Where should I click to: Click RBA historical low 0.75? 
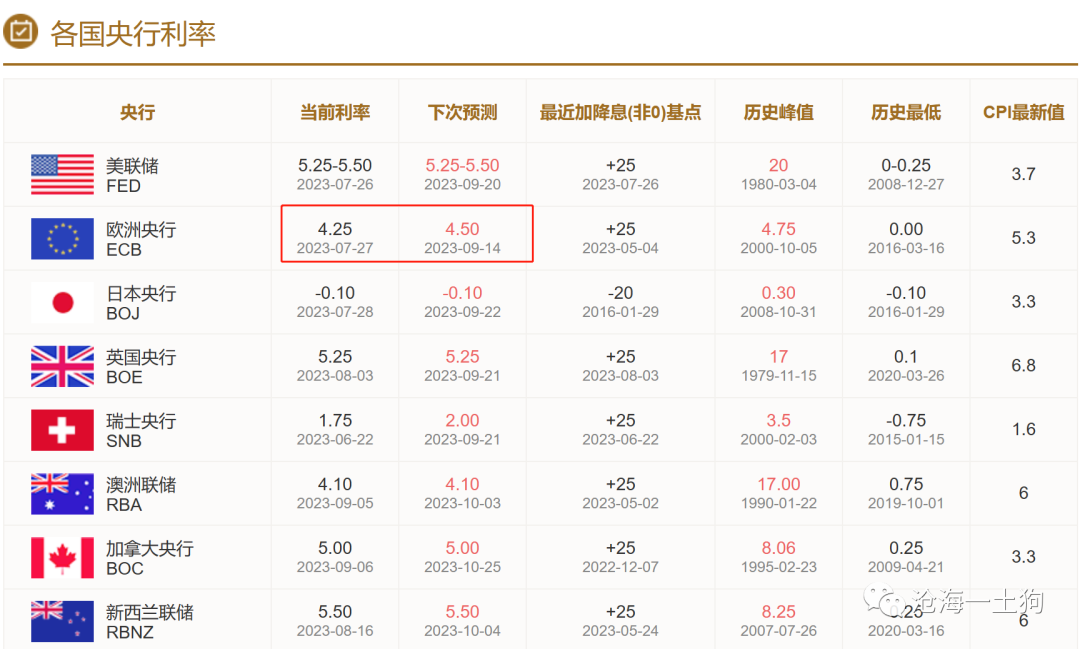pyautogui.click(x=906, y=484)
